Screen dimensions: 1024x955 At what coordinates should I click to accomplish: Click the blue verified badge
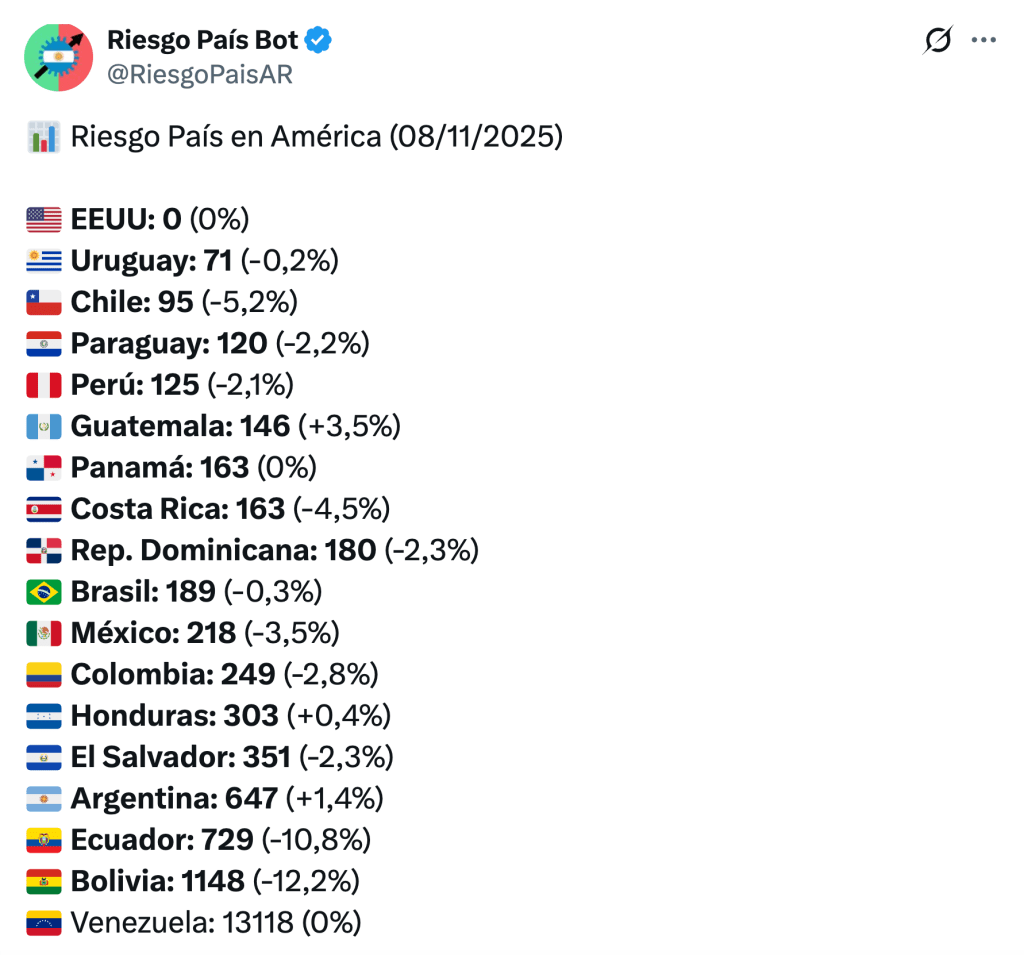(x=320, y=41)
